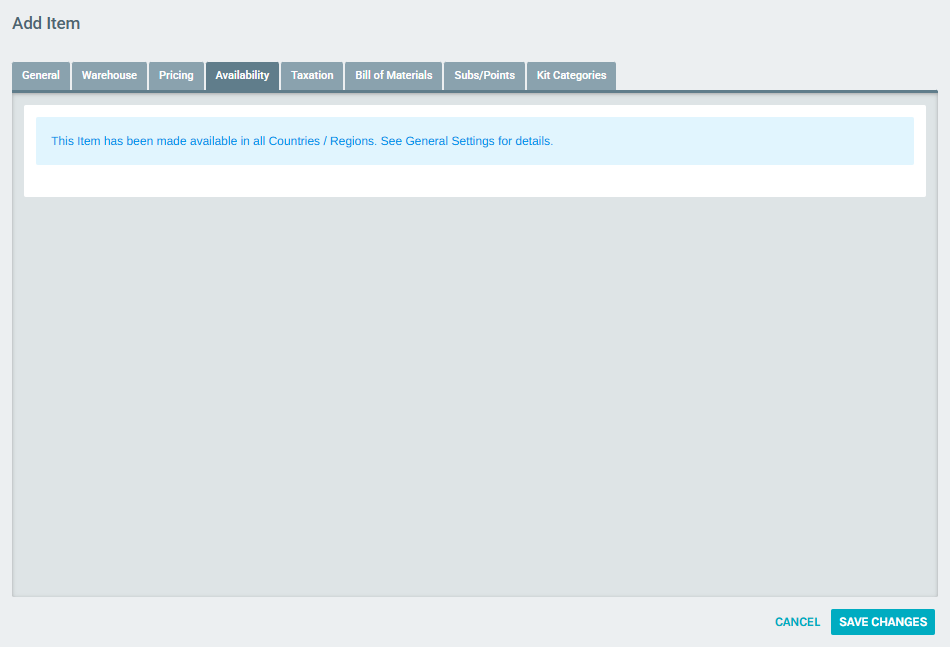
Task: Go to taxation settings for this item
Action: [311, 75]
